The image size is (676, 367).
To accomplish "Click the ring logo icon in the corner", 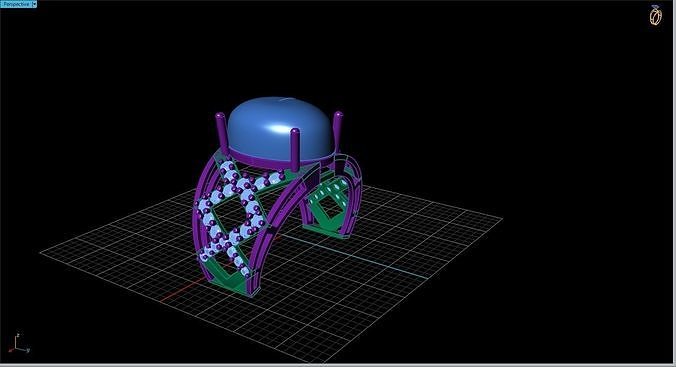I will 655,16.
